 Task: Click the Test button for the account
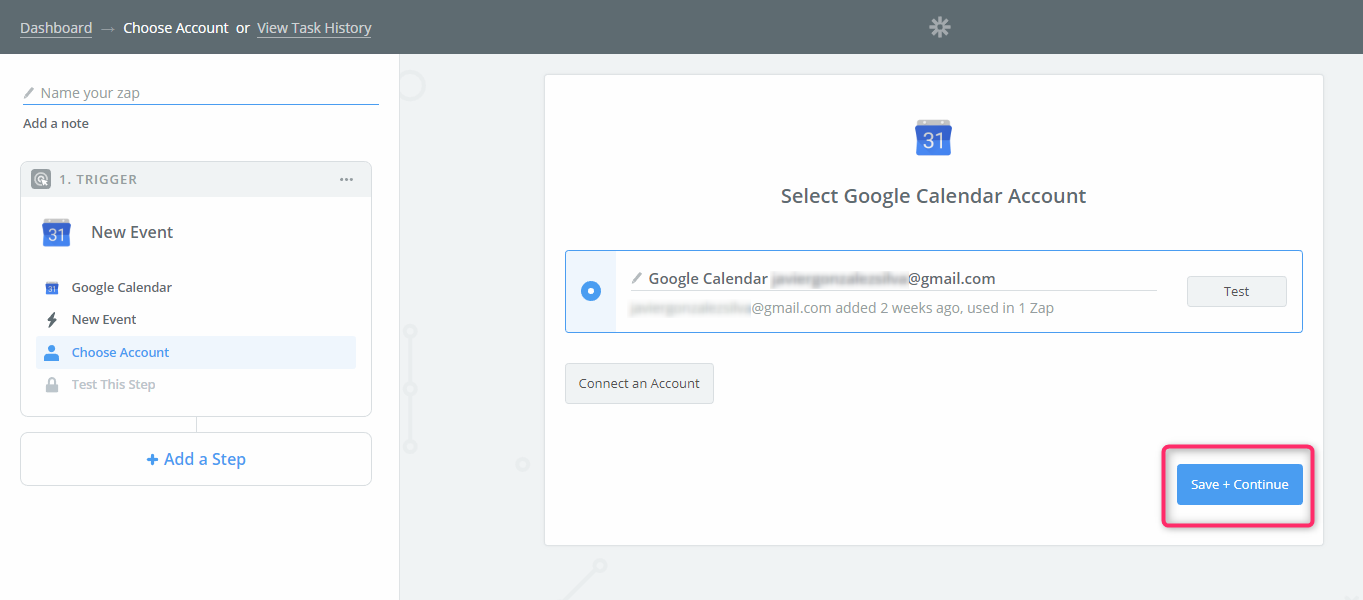pos(1236,291)
